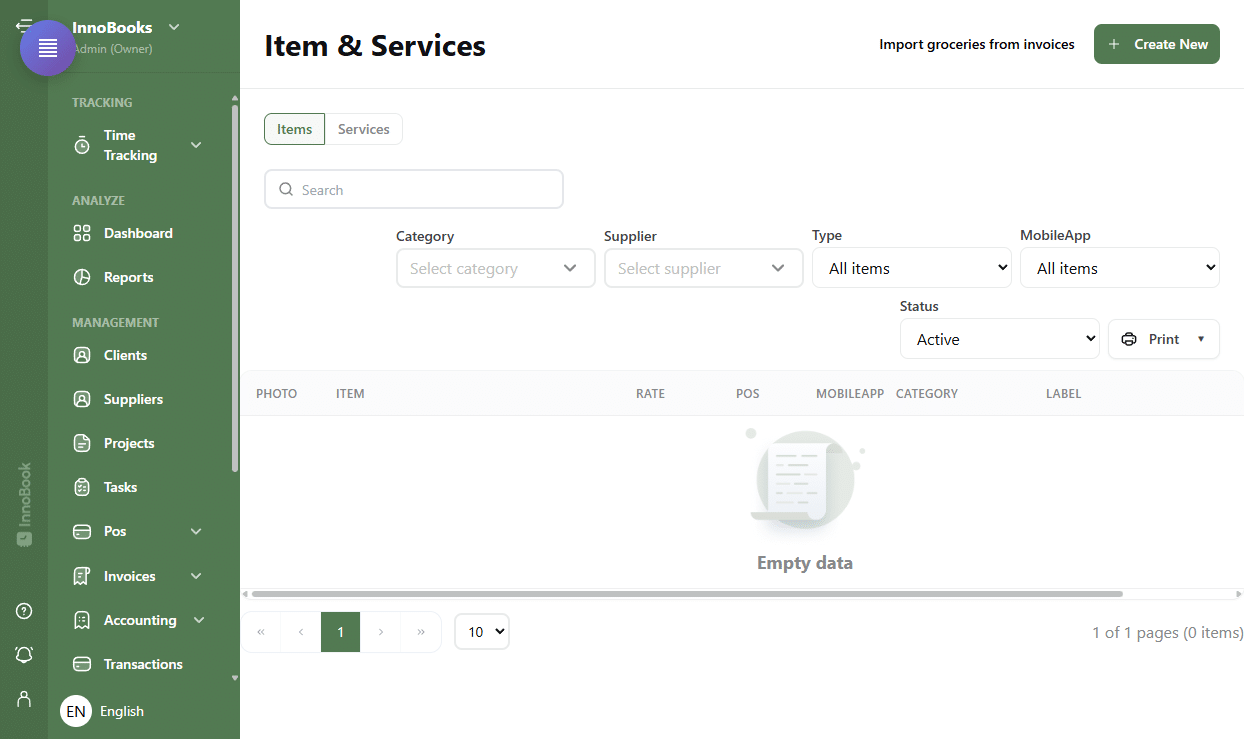Click the ITEM column header
This screenshot has width=1244, height=739.
coord(350,393)
